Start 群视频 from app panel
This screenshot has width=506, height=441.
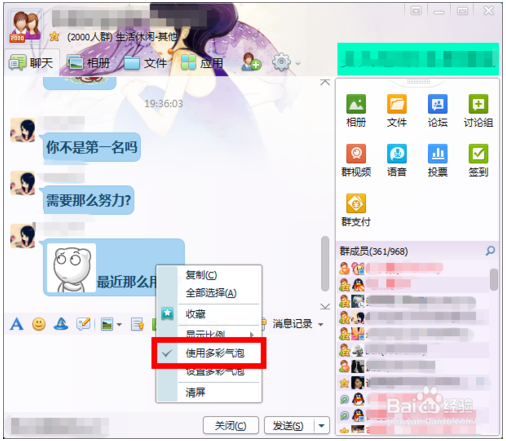click(x=356, y=160)
